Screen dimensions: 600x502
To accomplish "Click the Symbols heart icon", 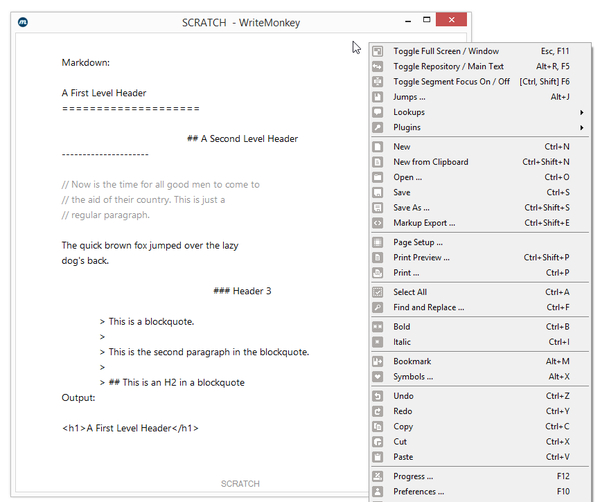I will click(x=378, y=377).
